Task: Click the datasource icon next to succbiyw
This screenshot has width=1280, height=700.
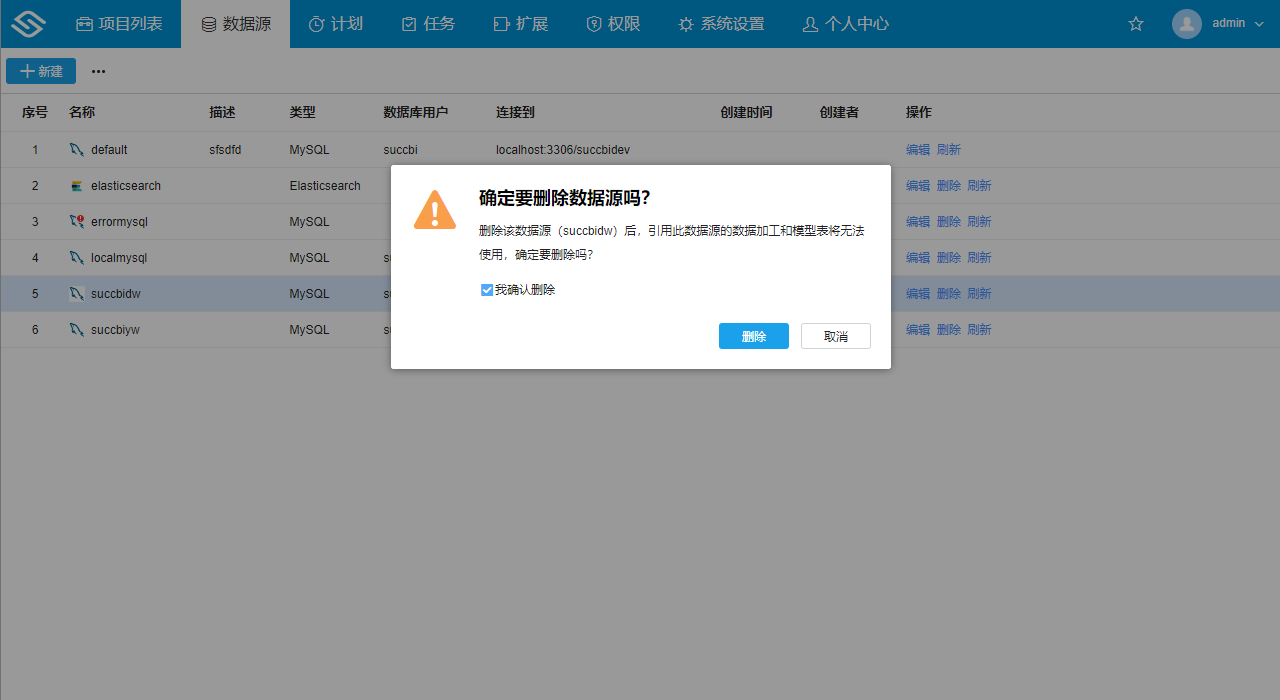Action: 79,329
